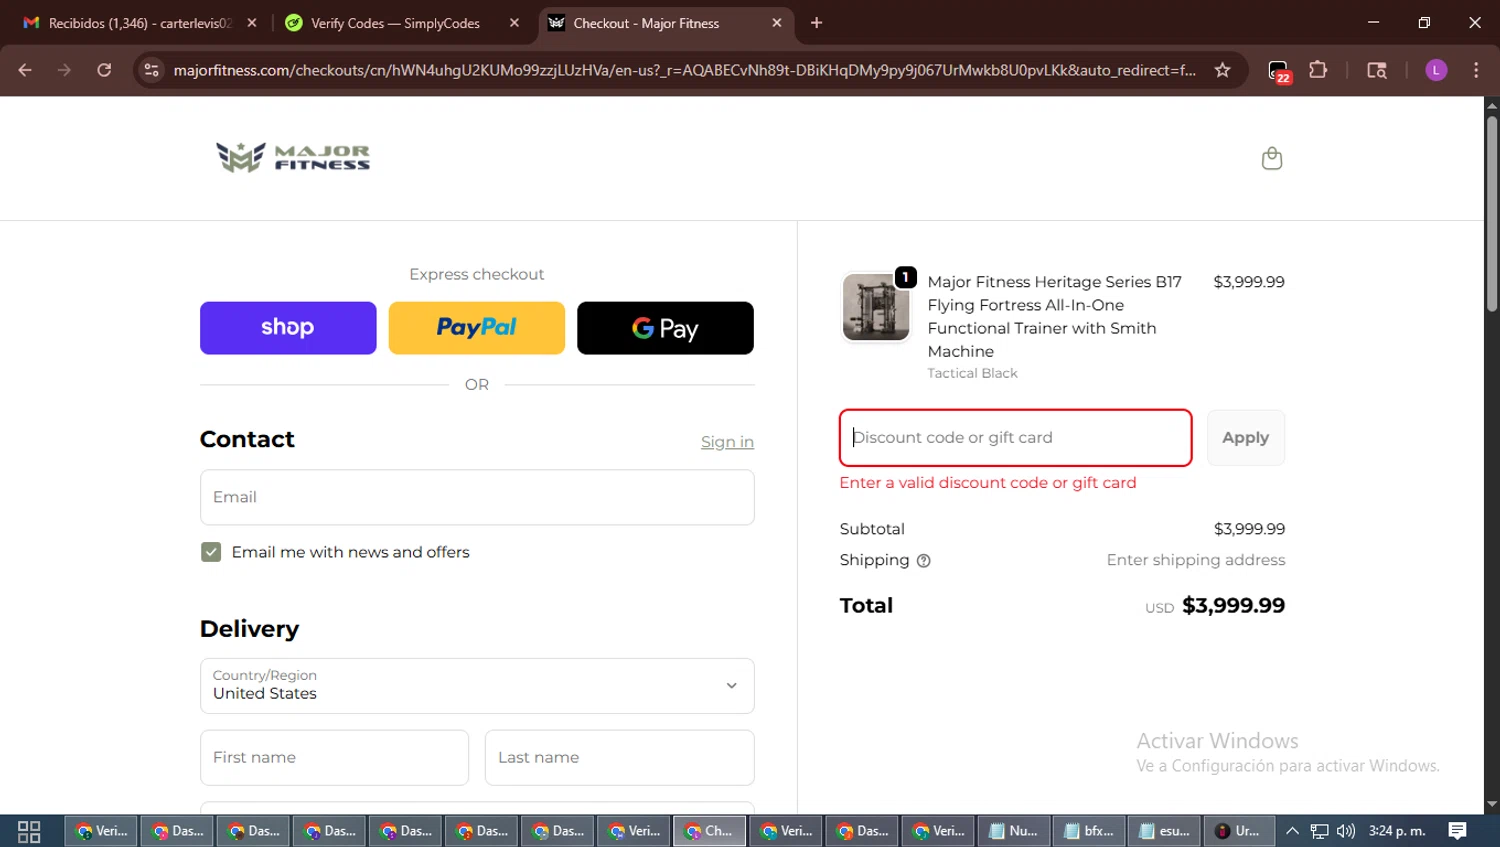1500x847 pixels.
Task: Close the Verify Codes tab
Action: click(514, 23)
